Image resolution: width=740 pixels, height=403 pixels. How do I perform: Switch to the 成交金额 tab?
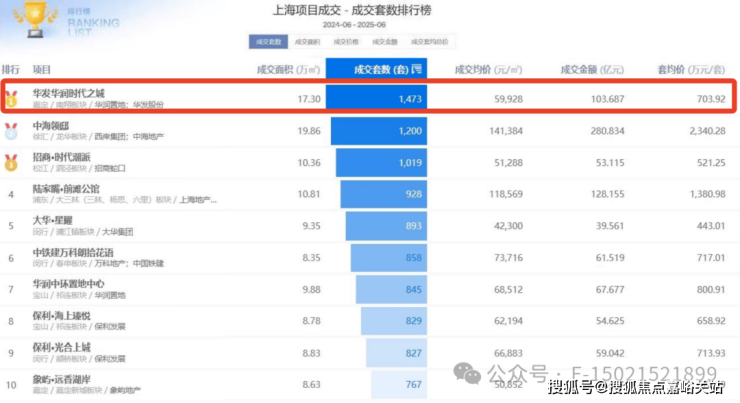pos(384,42)
